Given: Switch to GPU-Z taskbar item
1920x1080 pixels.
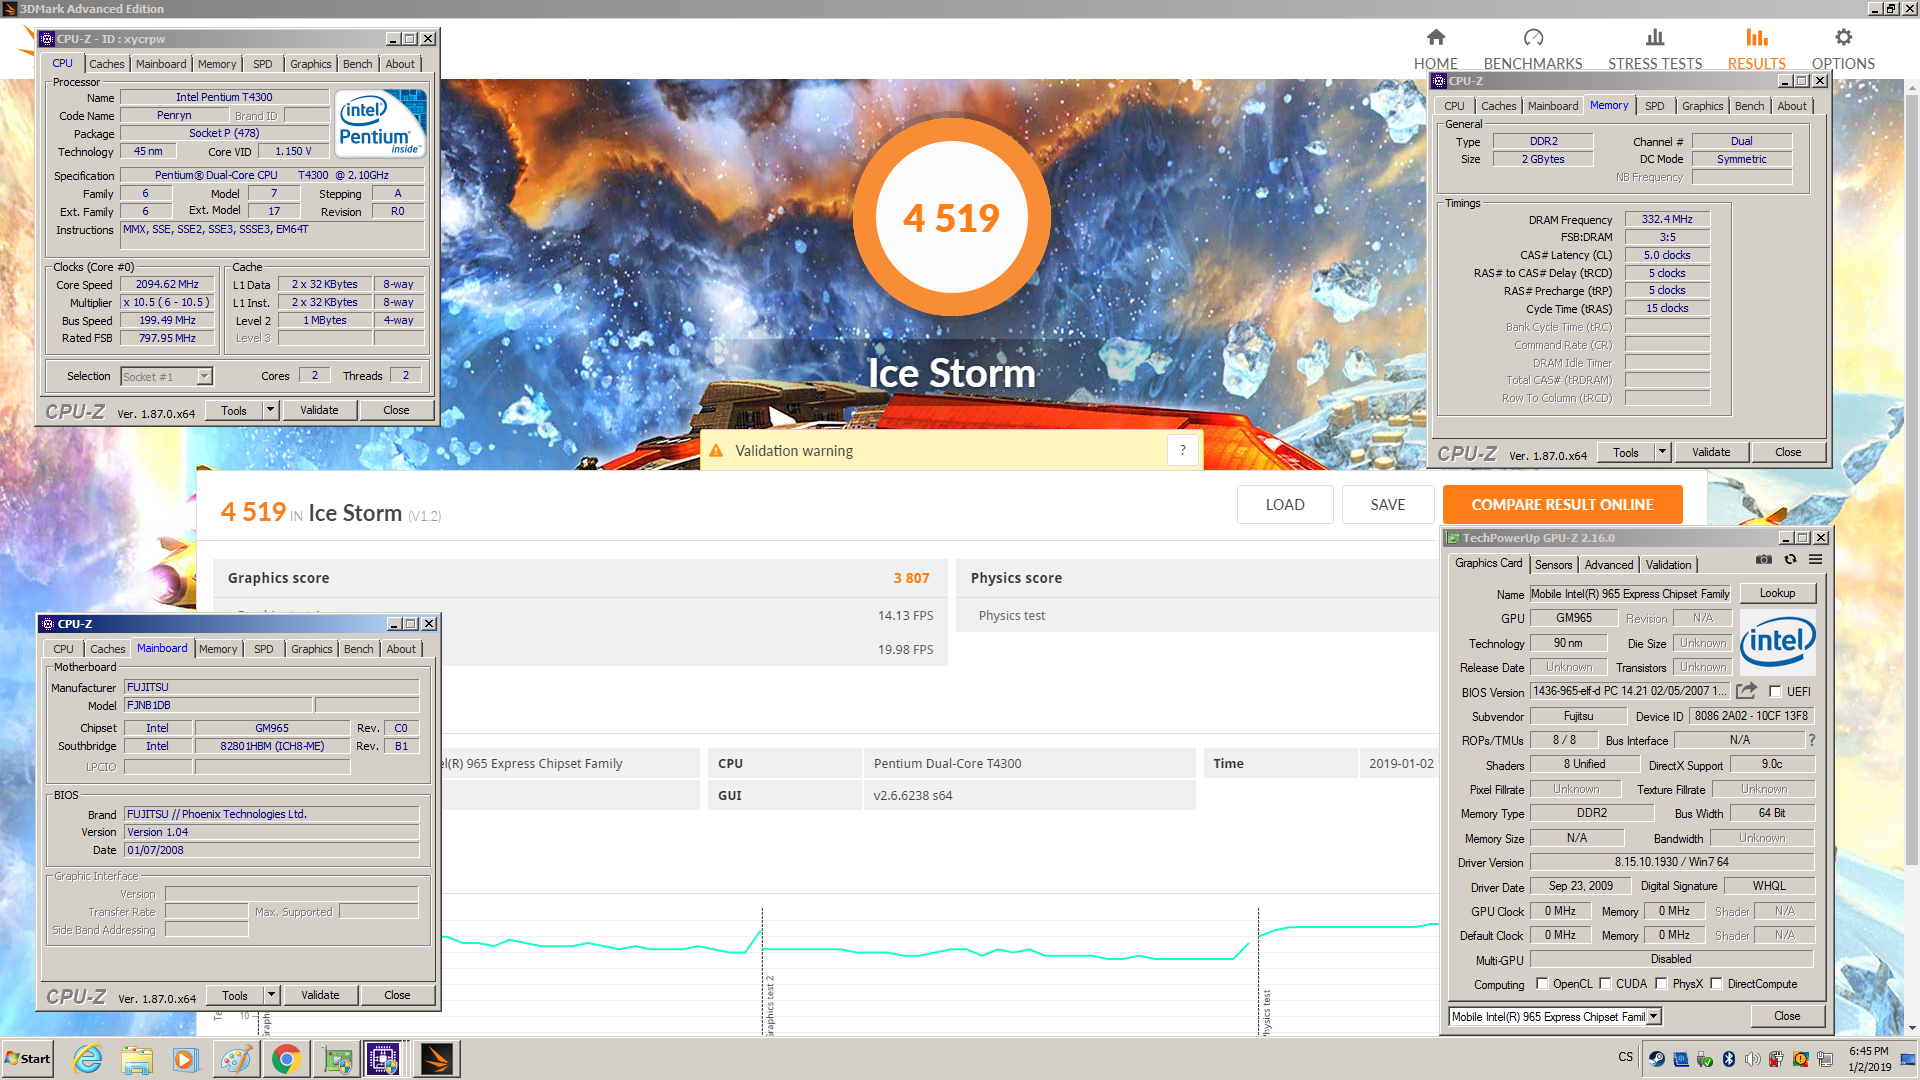Looking at the screenshot, I should pos(337,1059).
